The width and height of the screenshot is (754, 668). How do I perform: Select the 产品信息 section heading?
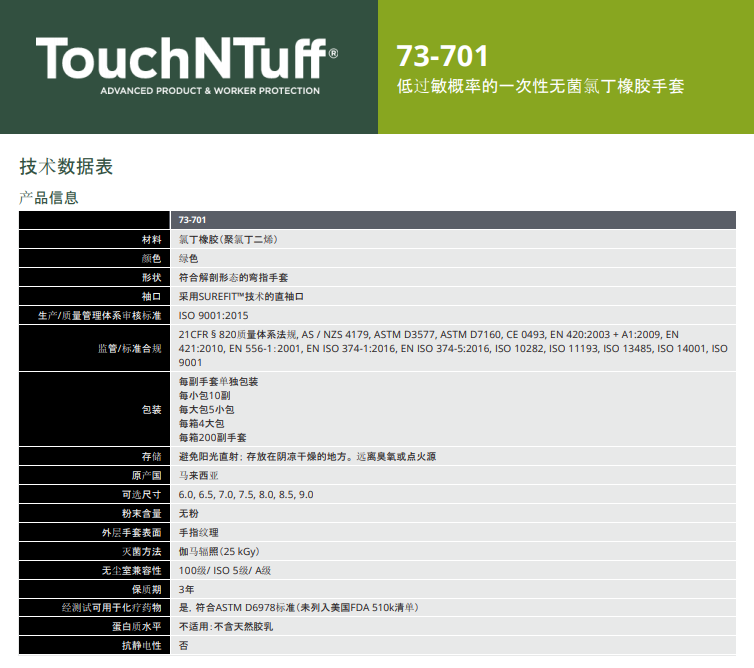coord(49,198)
